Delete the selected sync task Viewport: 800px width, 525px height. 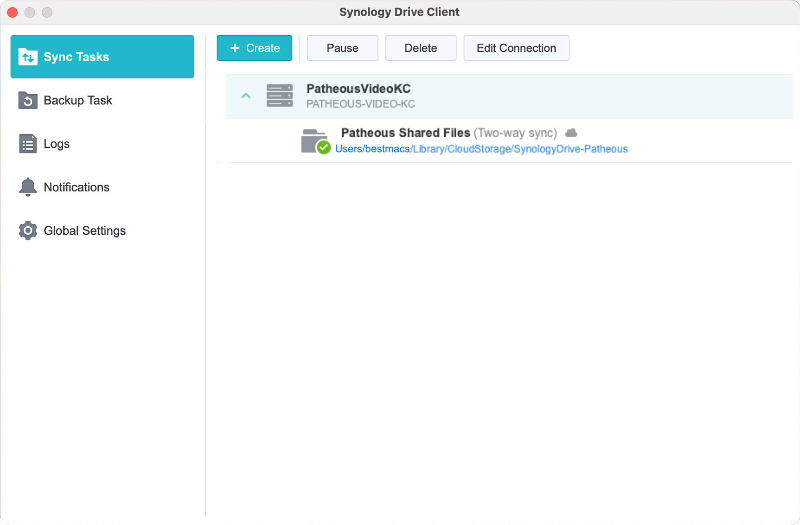[420, 48]
